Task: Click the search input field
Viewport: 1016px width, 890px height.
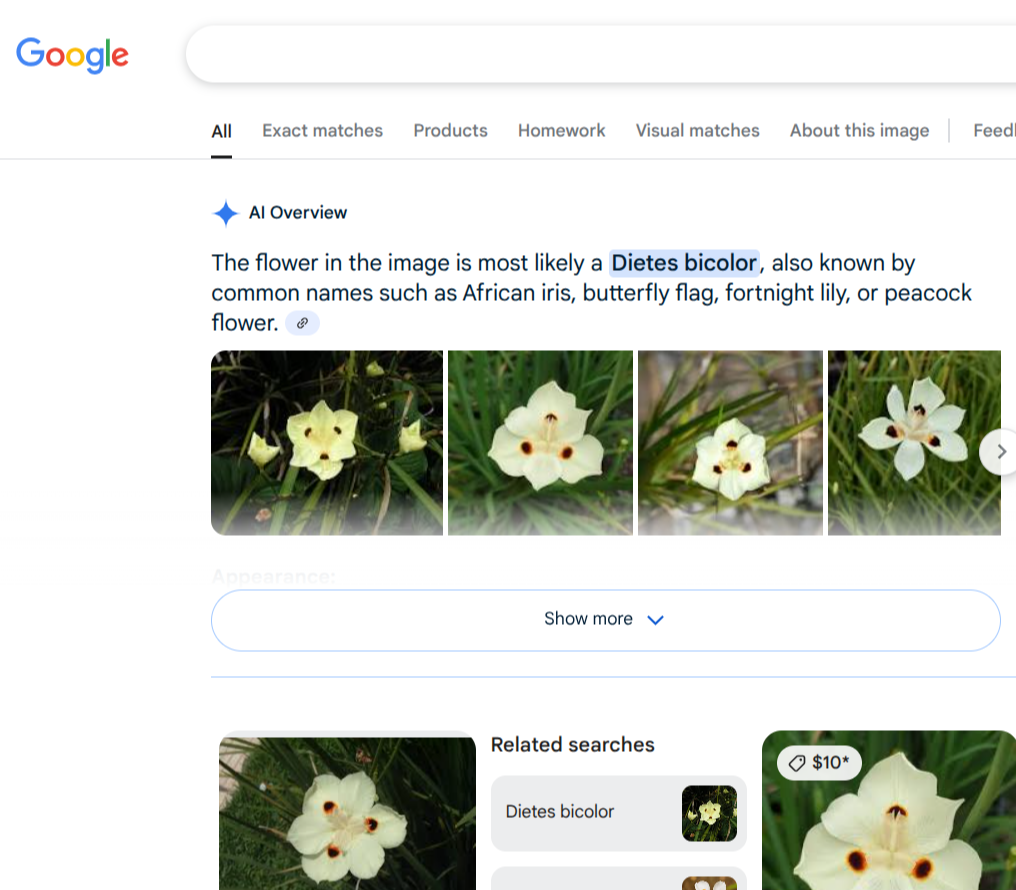Action: pyautogui.click(x=601, y=54)
